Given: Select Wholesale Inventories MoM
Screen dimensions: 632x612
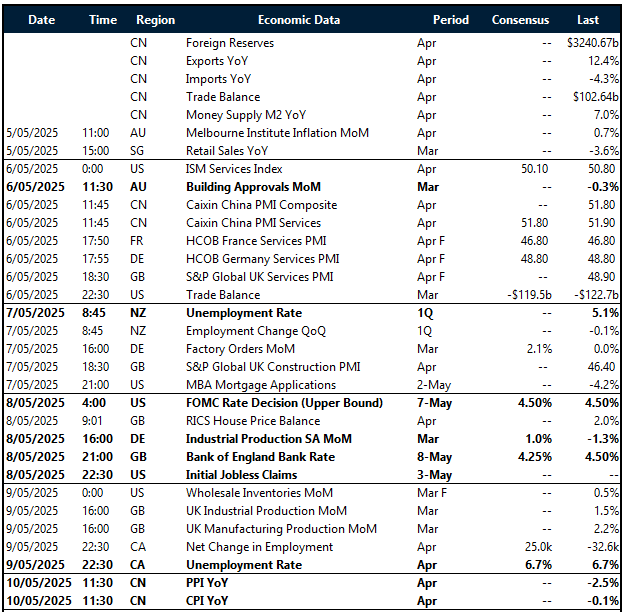Looking at the screenshot, I should 259,493.
